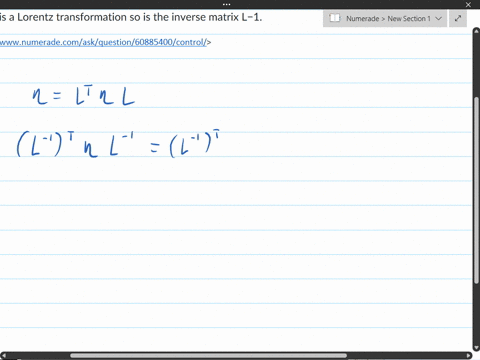Click the 'New Section 1' label

pyautogui.click(x=409, y=19)
